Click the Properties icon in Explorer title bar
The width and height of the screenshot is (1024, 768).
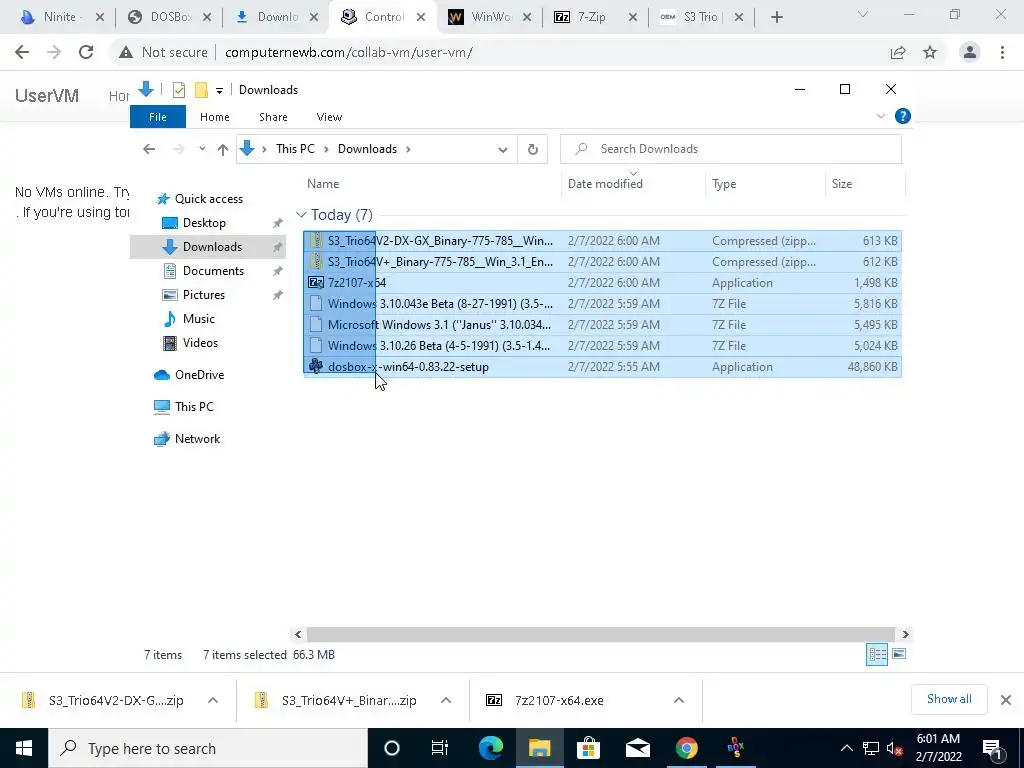pos(178,90)
